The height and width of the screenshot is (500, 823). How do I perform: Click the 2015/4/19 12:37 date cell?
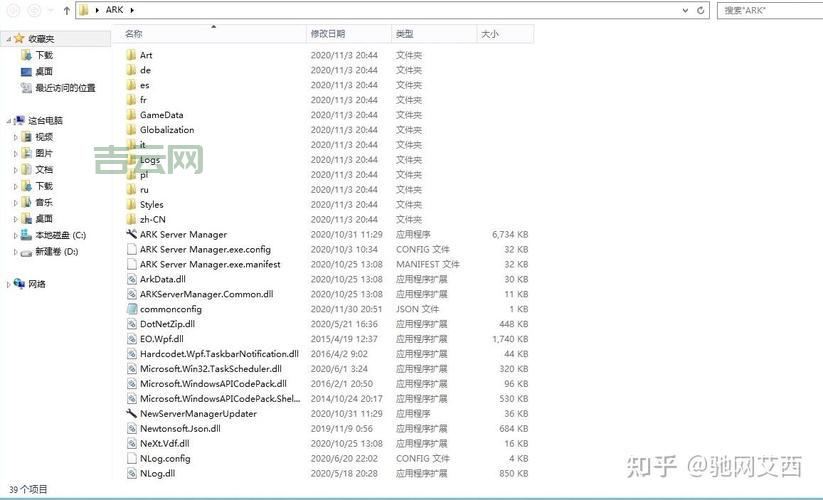pyautogui.click(x=344, y=339)
